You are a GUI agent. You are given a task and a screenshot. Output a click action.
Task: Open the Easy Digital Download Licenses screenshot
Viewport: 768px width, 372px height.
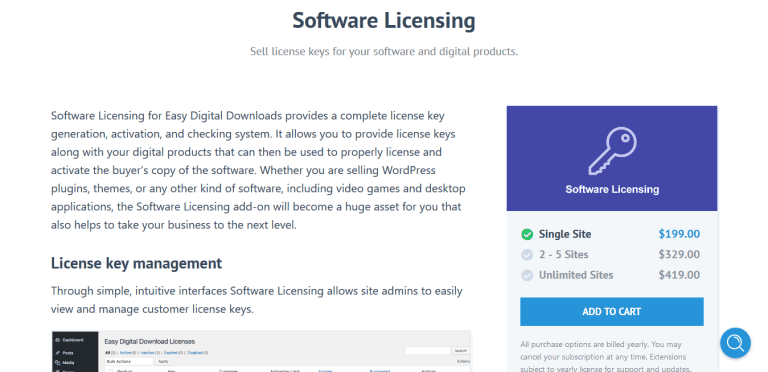coord(261,351)
